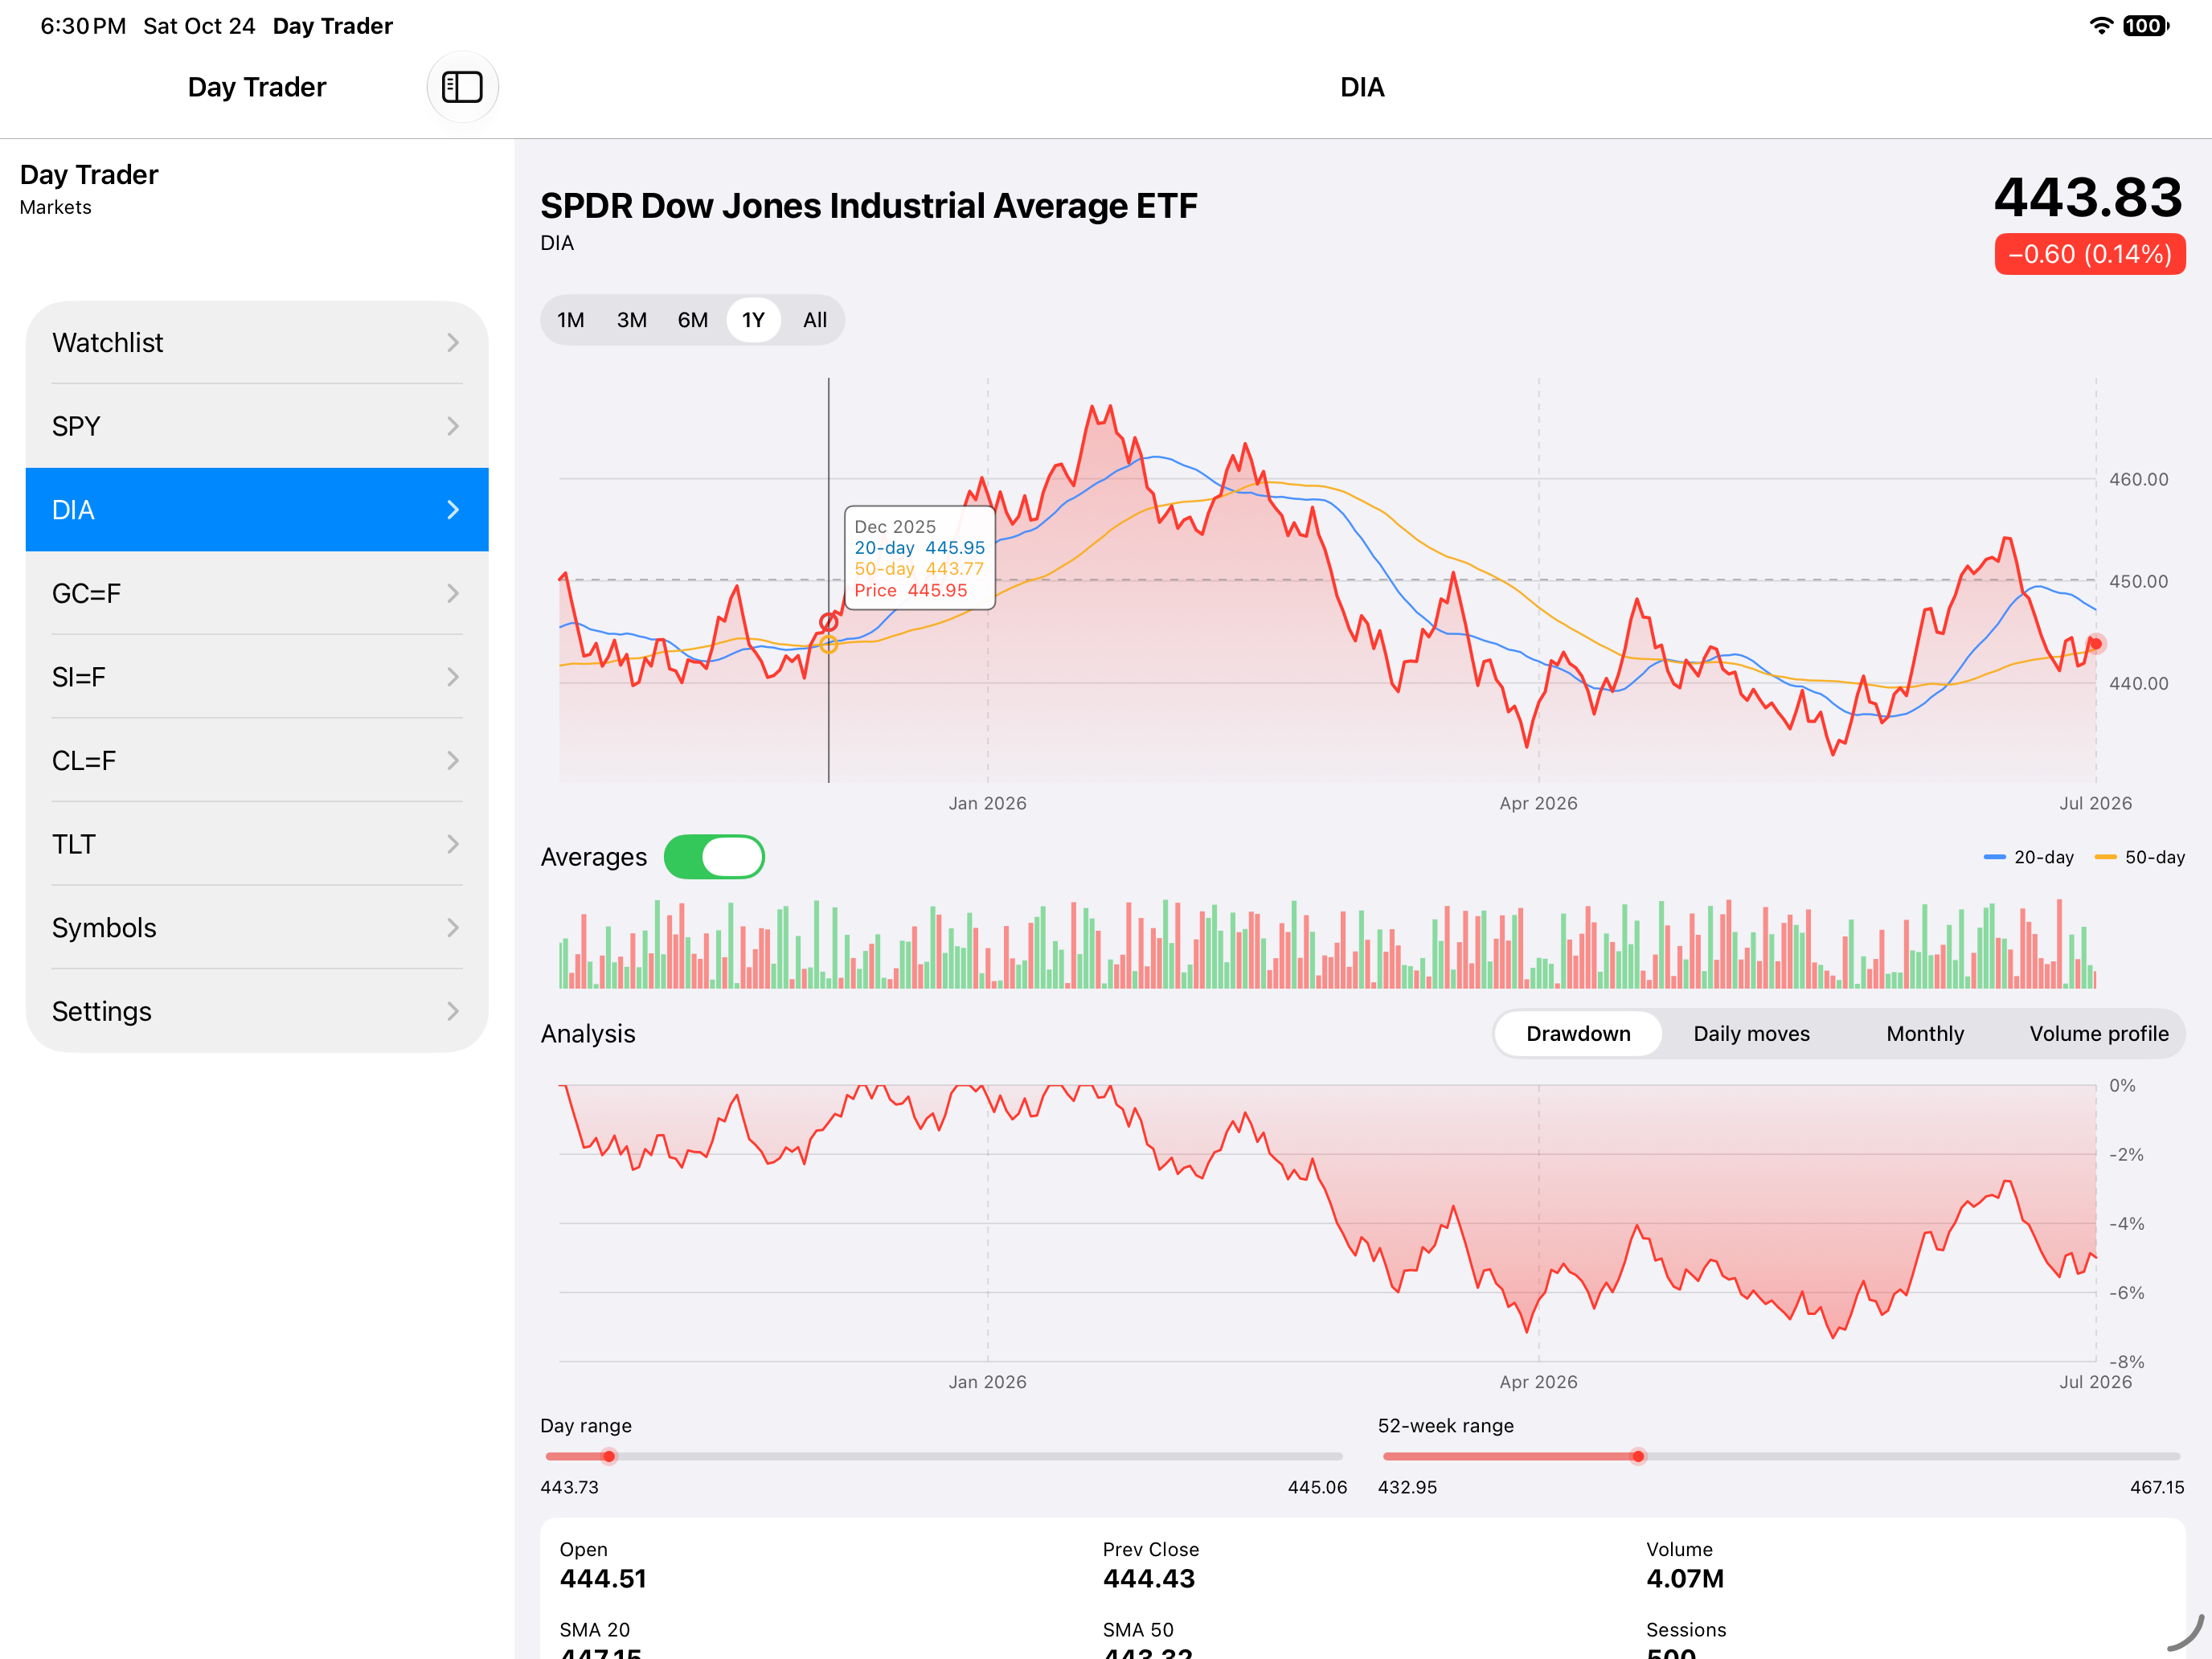
Task: Click the 52-week range slider marker
Action: pos(1638,1456)
